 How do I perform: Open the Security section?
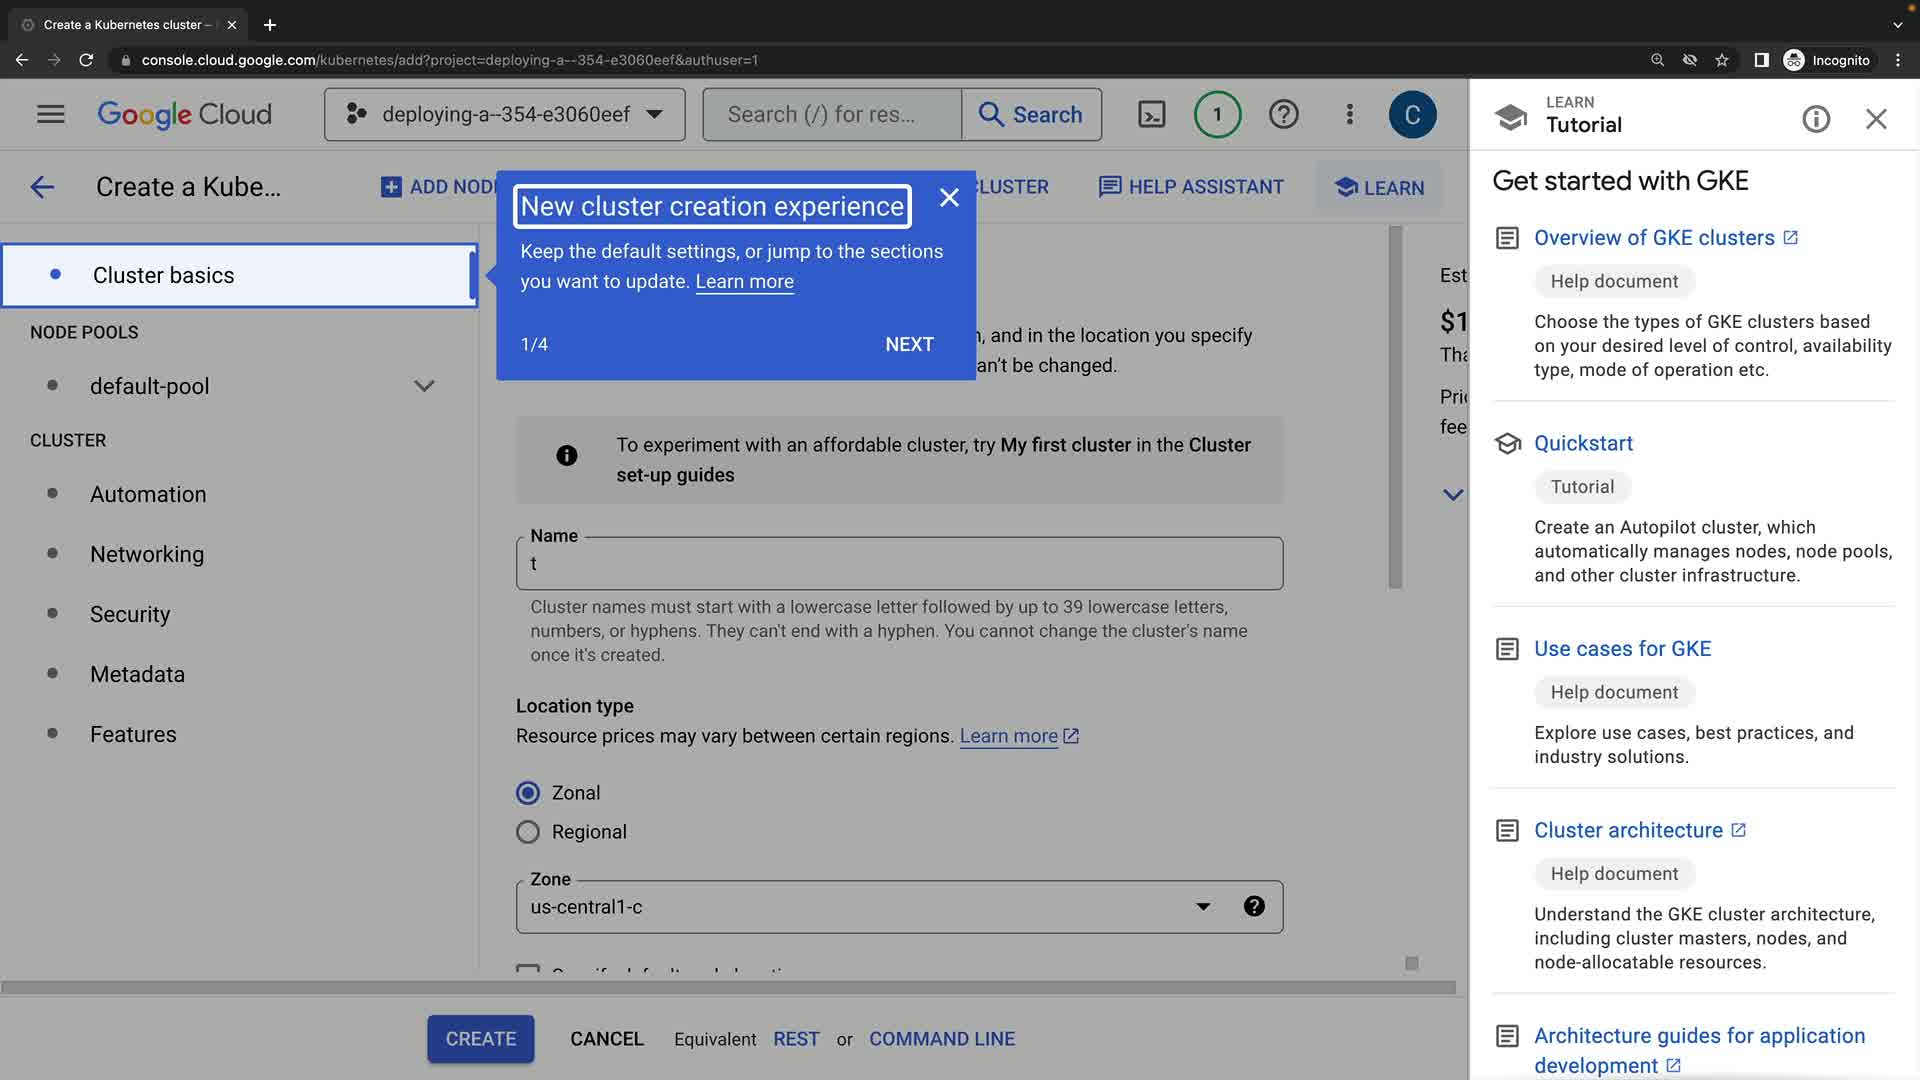[130, 614]
